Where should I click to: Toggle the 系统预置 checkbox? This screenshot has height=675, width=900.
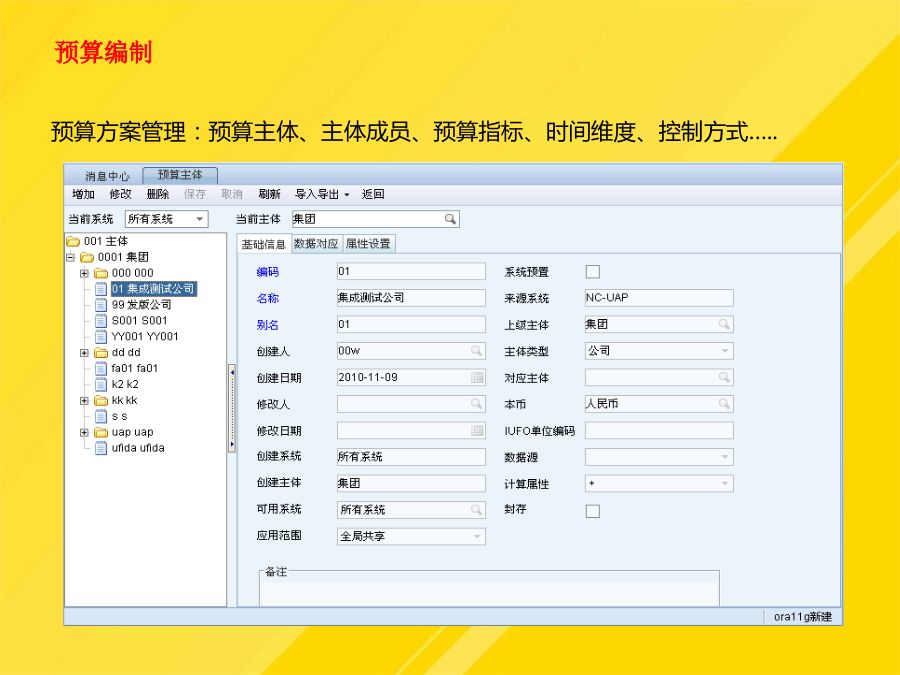click(592, 272)
